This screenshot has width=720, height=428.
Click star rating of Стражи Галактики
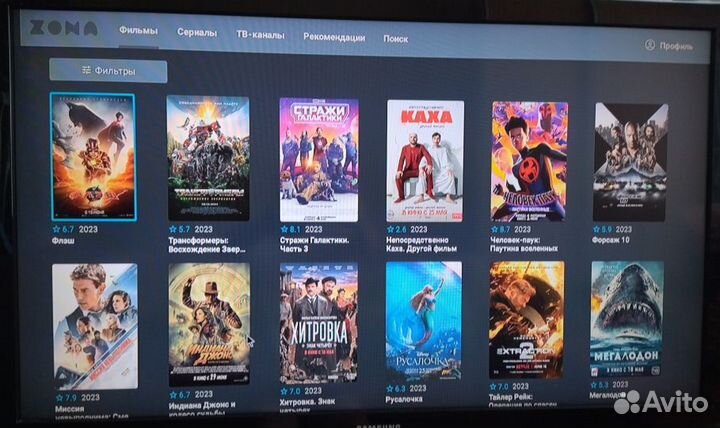(290, 229)
